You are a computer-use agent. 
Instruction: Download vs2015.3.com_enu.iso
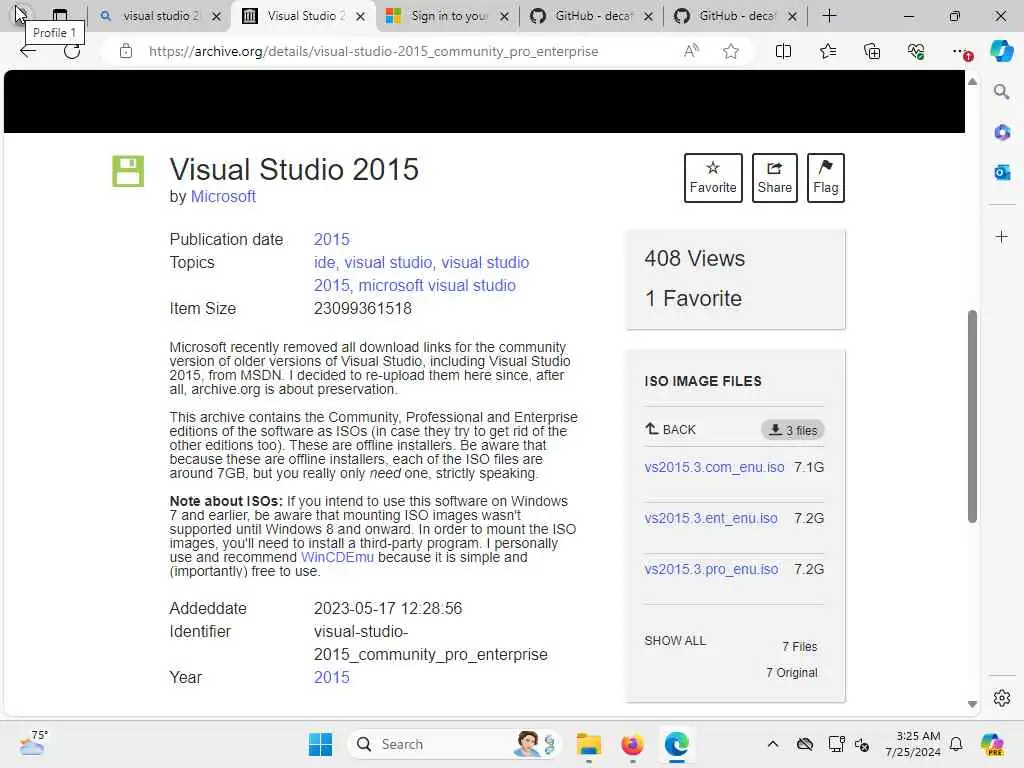tap(714, 467)
